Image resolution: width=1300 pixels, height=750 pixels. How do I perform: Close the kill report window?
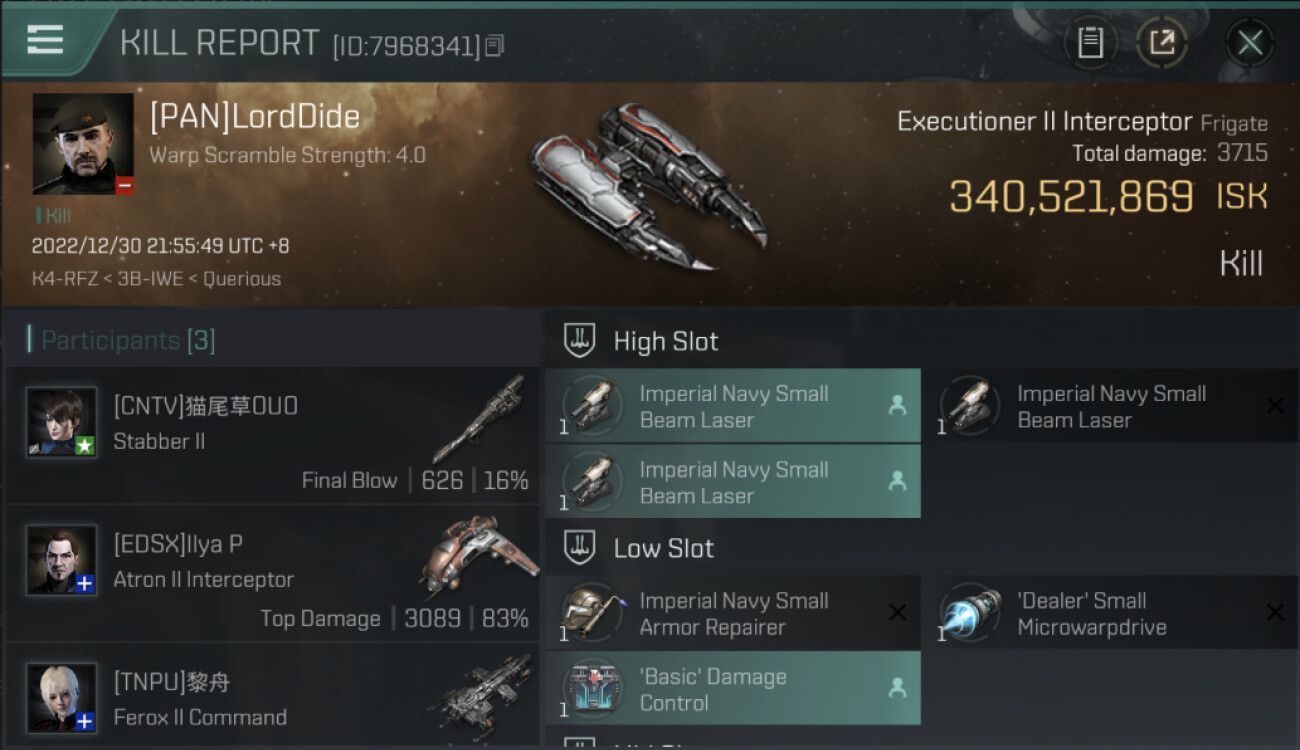click(x=1250, y=43)
